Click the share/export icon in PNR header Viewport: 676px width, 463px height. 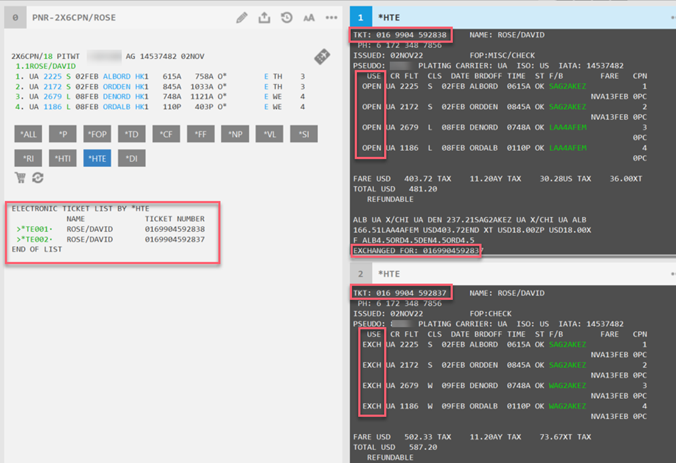click(x=264, y=18)
